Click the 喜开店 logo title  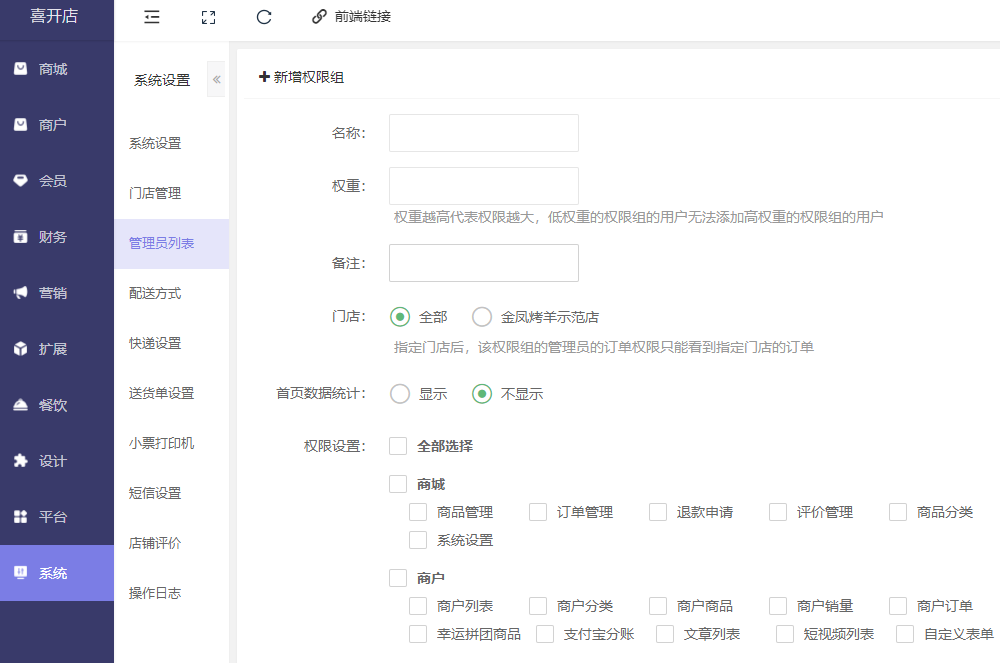click(54, 16)
